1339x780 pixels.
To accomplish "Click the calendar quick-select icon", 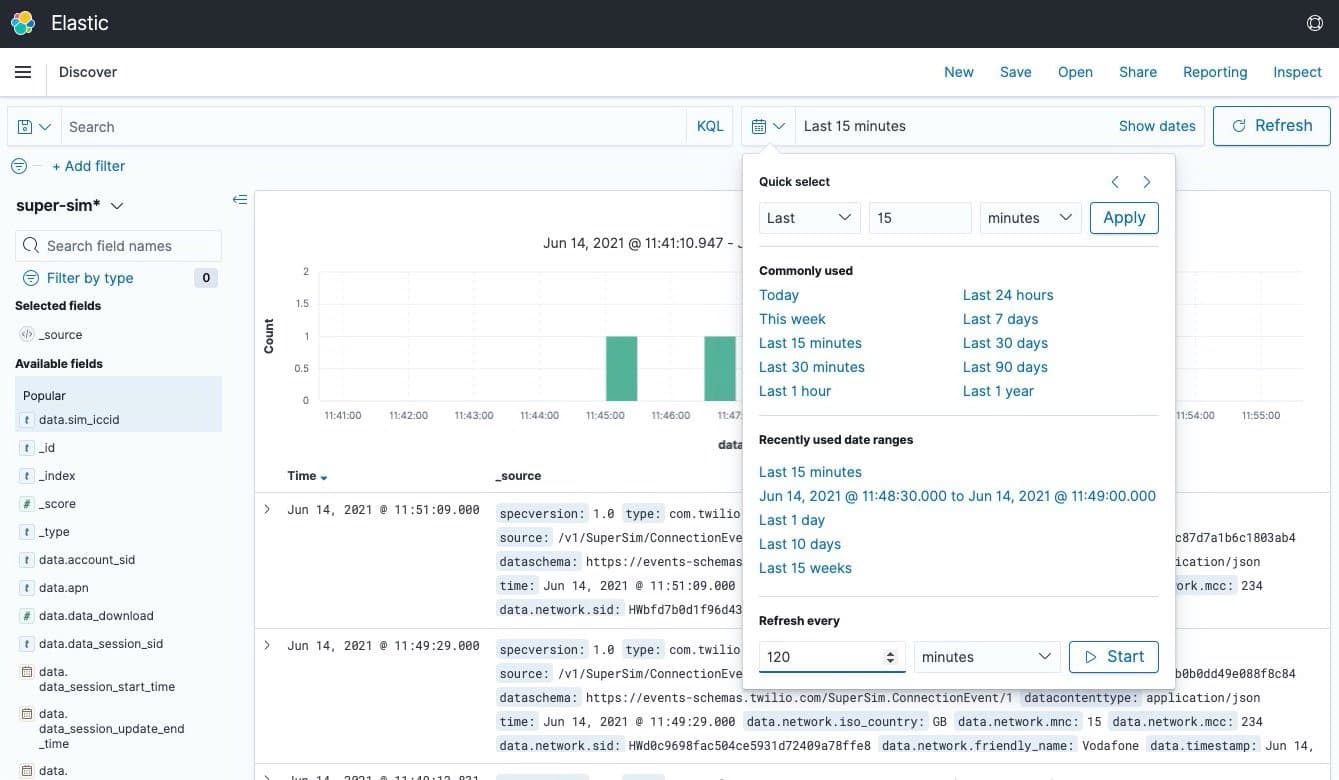I will [x=768, y=127].
